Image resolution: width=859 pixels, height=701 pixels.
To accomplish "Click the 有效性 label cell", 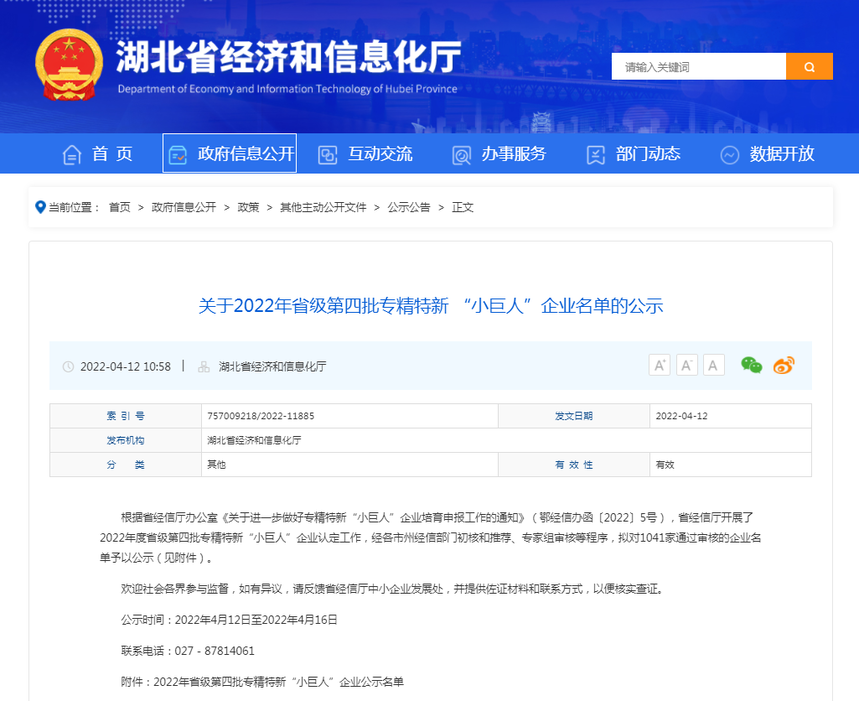I will point(574,464).
